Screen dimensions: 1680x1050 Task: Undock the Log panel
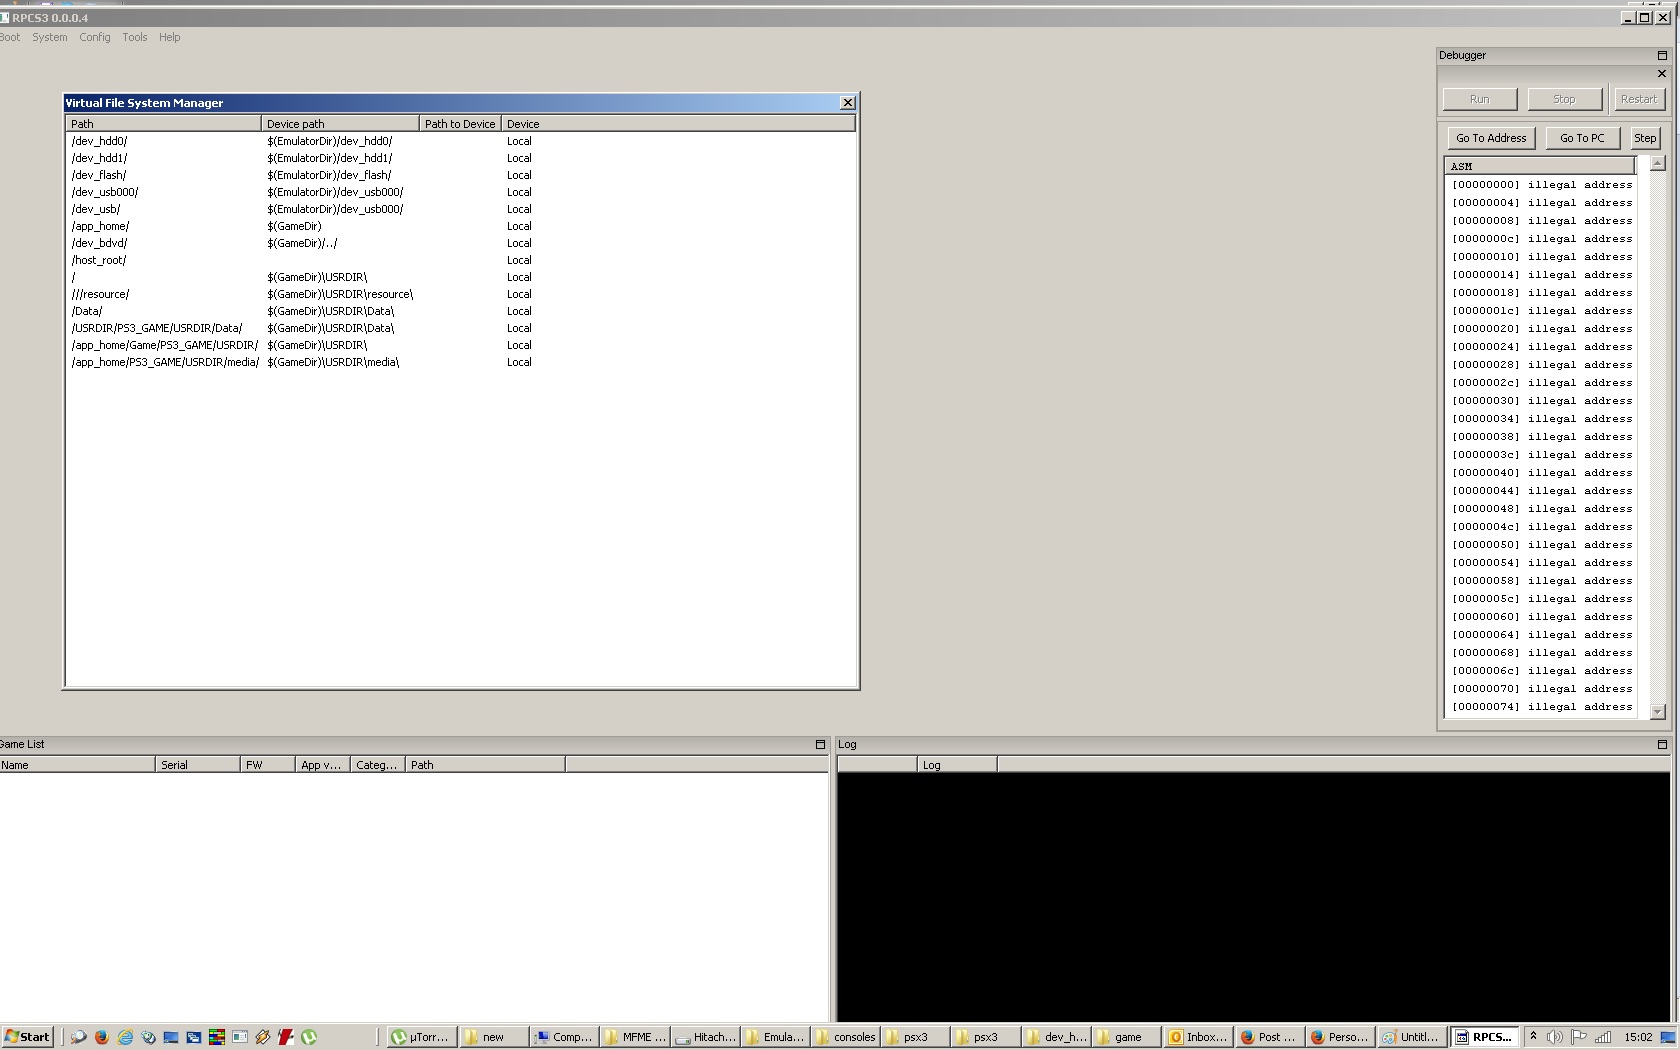pyautogui.click(x=1662, y=744)
